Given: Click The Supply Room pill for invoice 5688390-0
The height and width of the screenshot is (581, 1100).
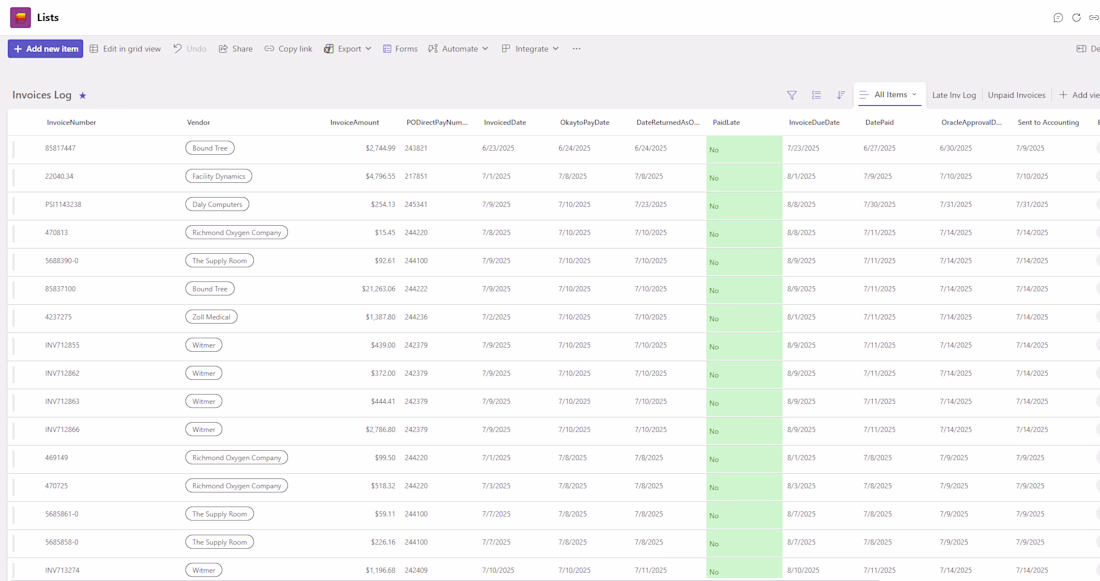Looking at the screenshot, I should coord(220,260).
